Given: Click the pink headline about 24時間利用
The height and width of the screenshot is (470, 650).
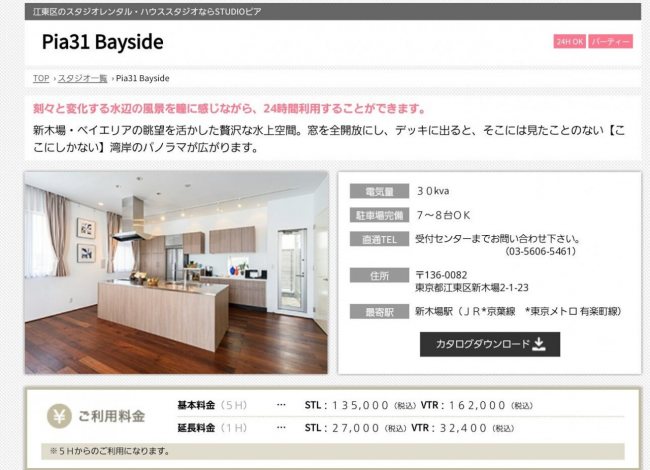Looking at the screenshot, I should point(230,109).
